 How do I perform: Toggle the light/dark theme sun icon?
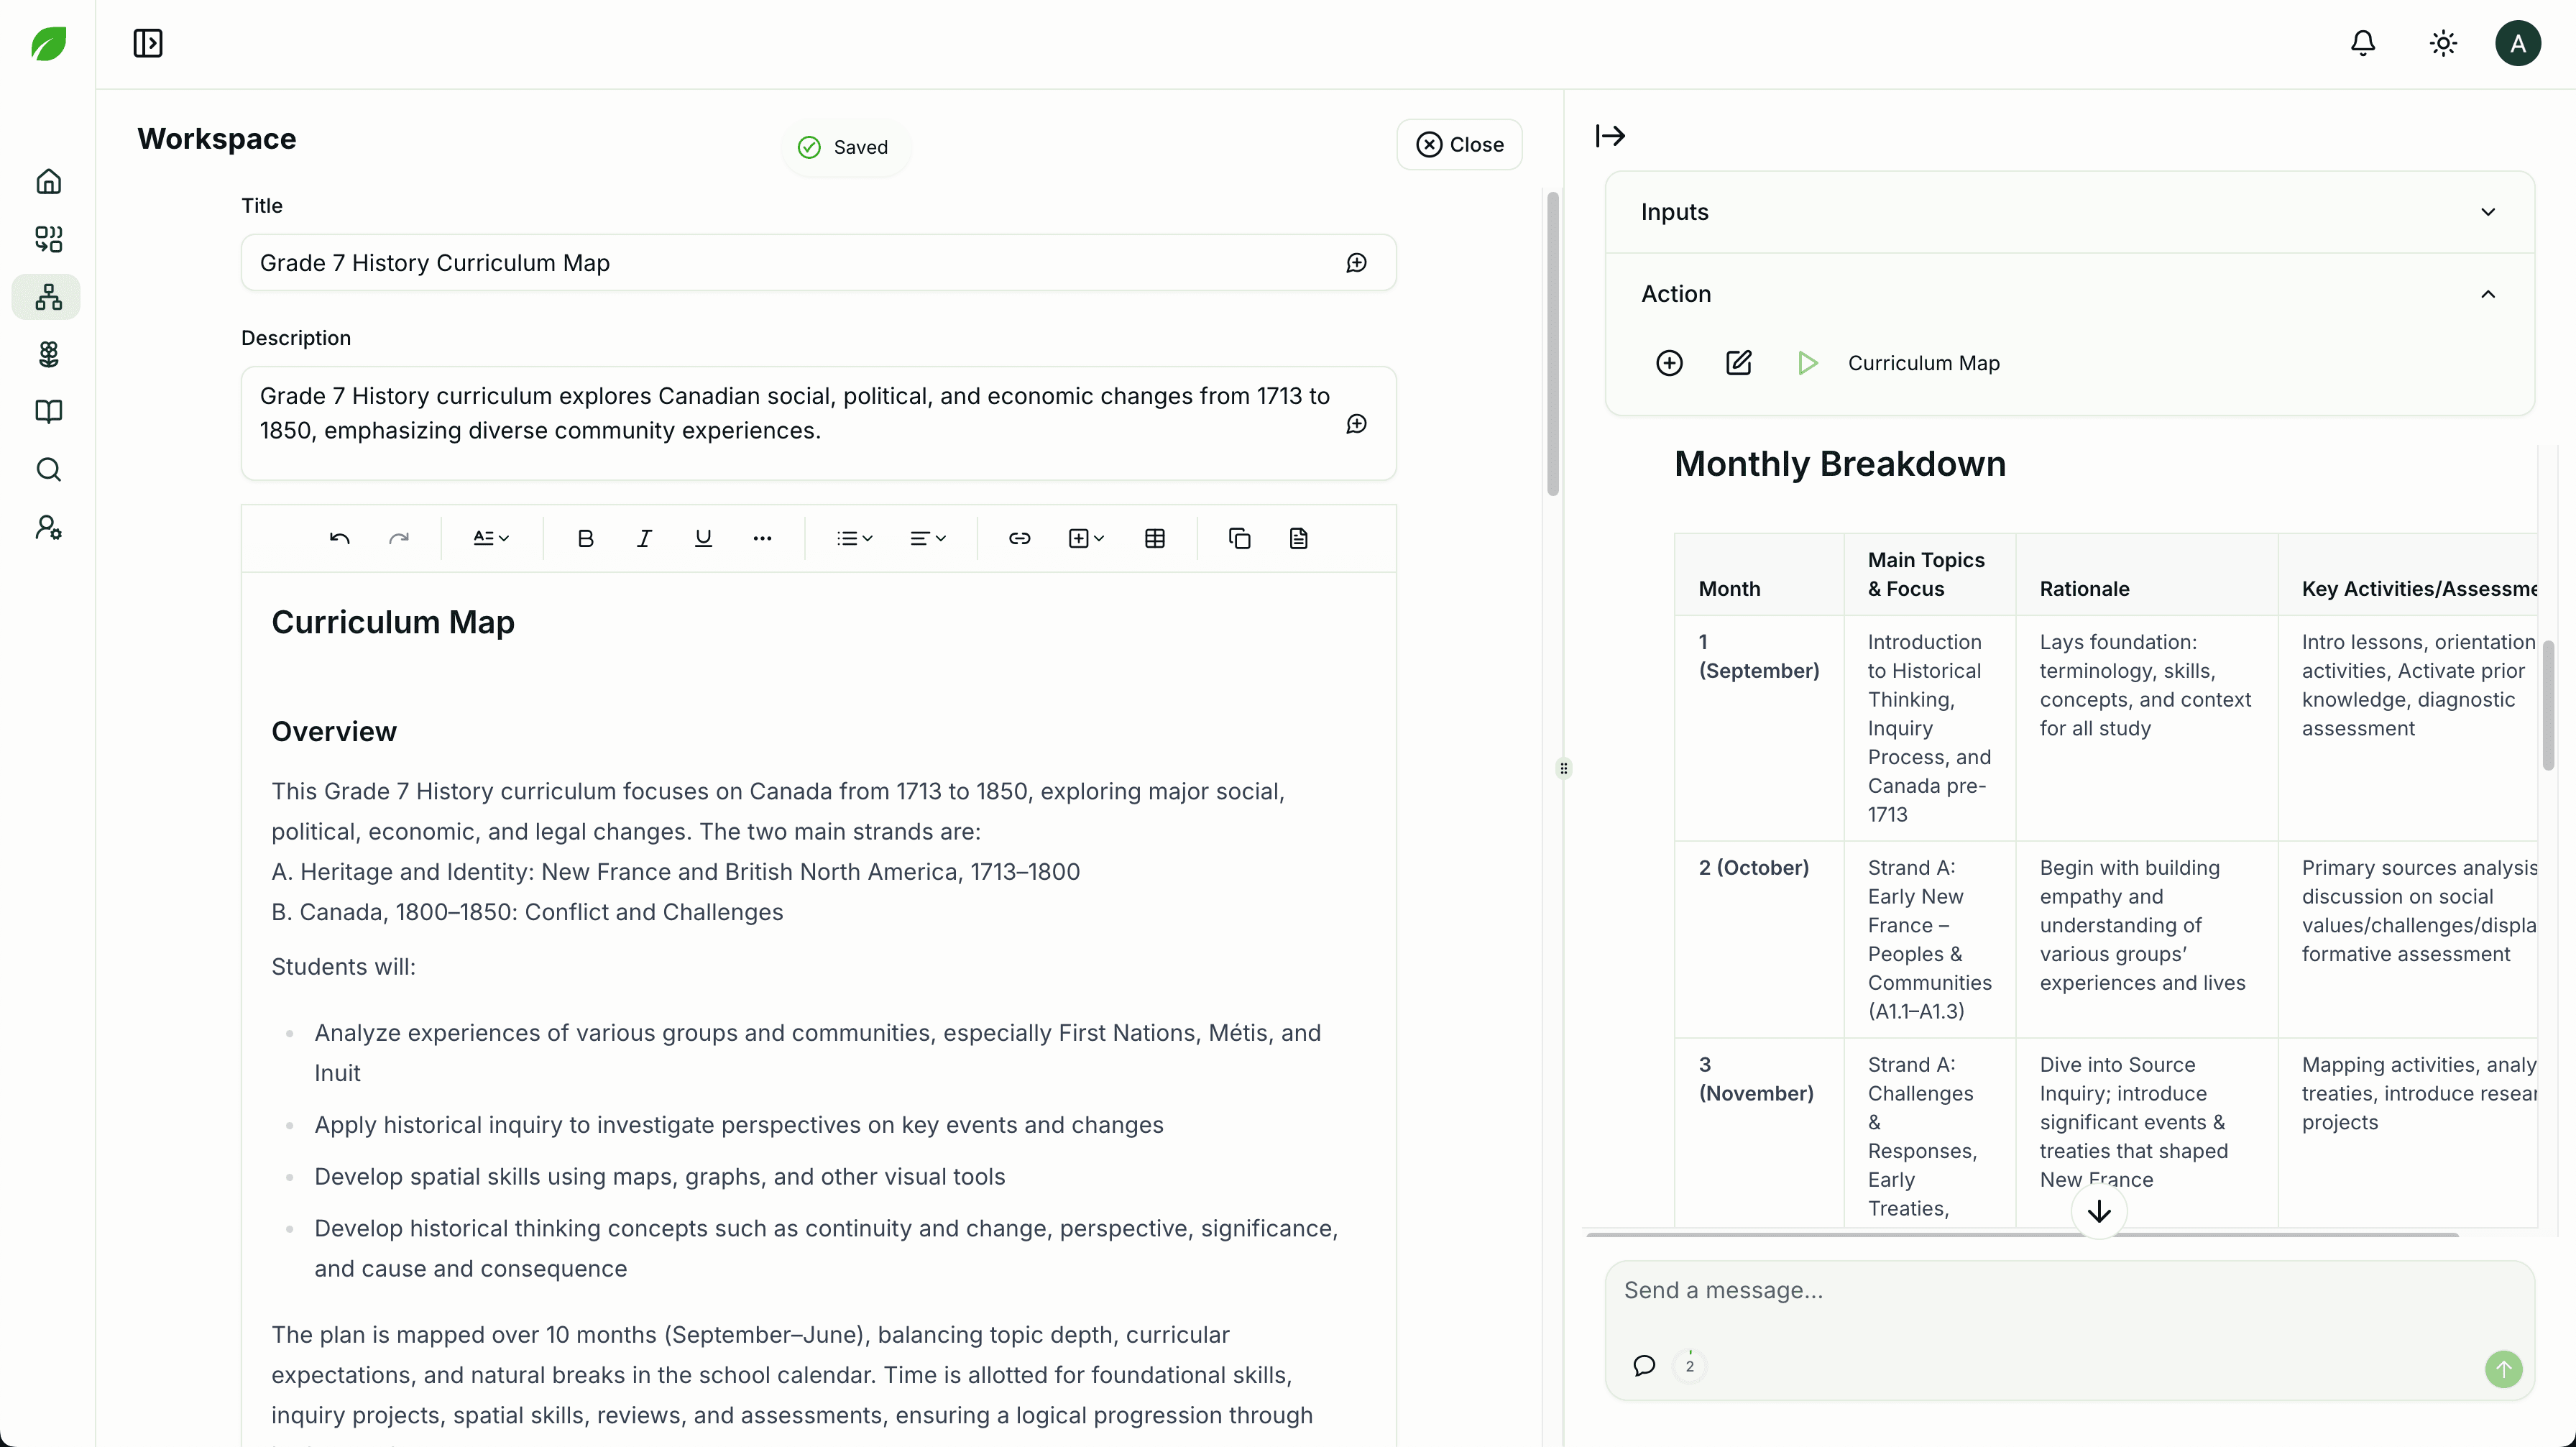pyautogui.click(x=2443, y=44)
